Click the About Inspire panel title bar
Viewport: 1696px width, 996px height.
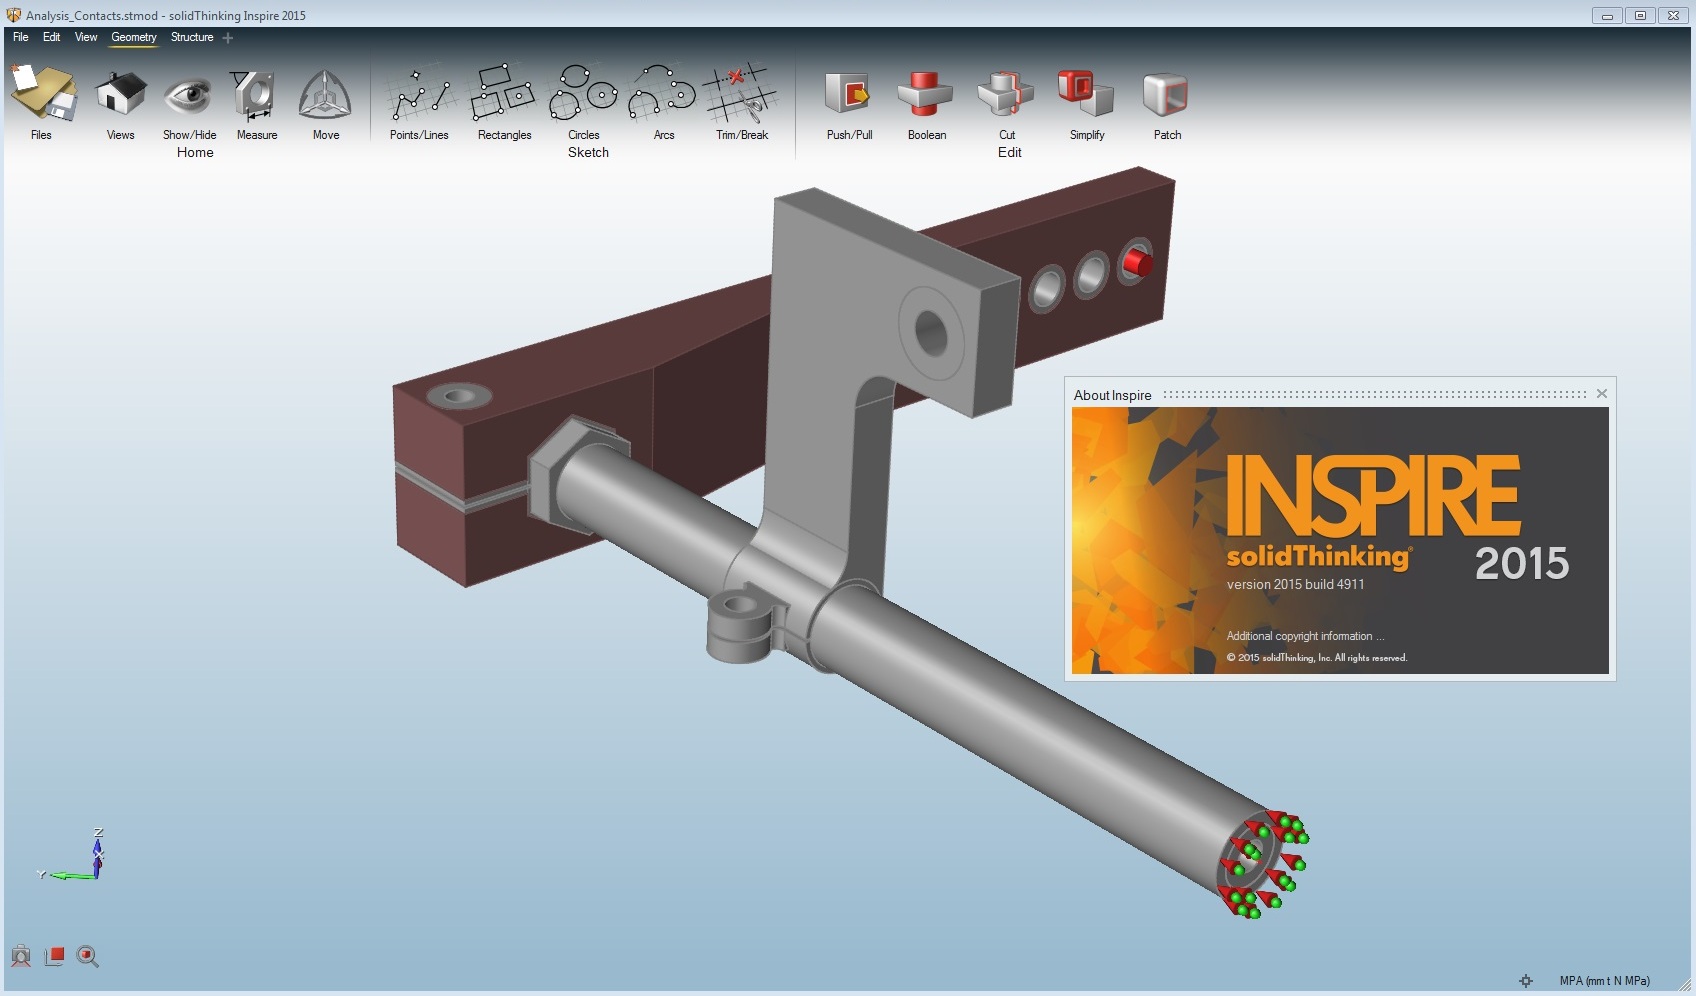(x=1340, y=394)
